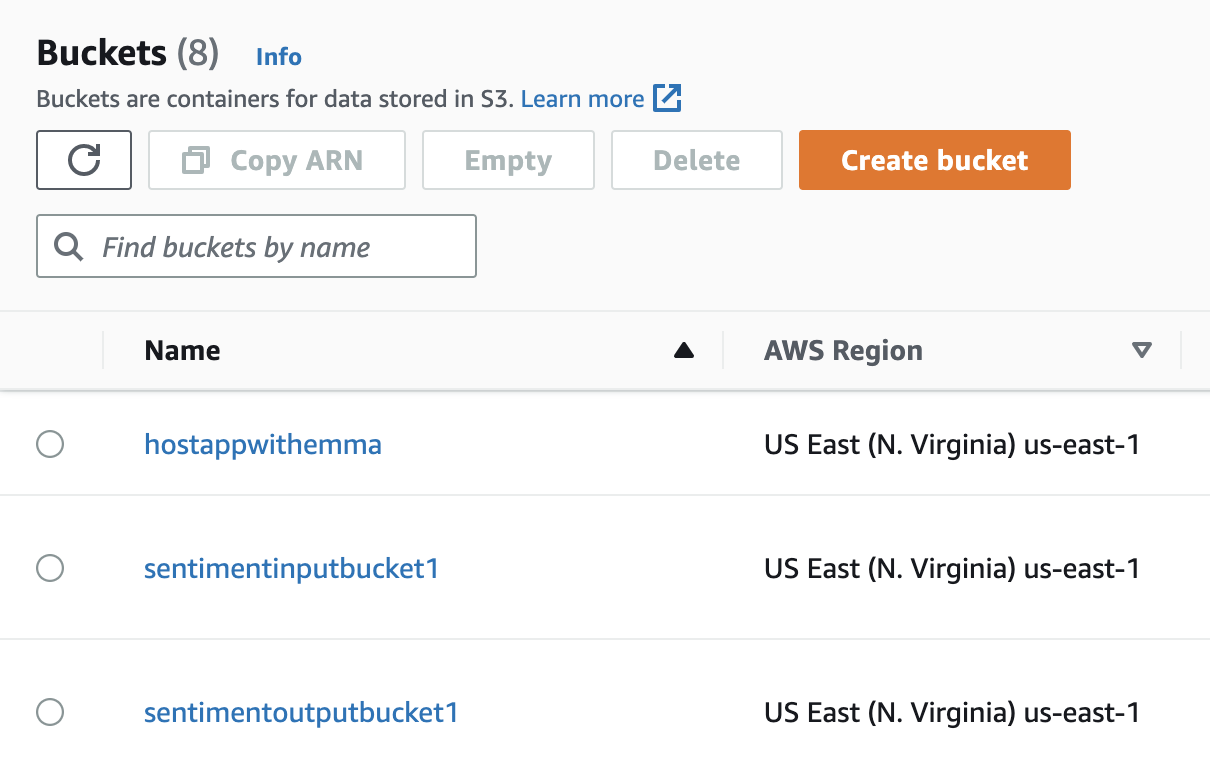The height and width of the screenshot is (776, 1210).
Task: Follow the Learn more link about S3
Action: point(581,98)
